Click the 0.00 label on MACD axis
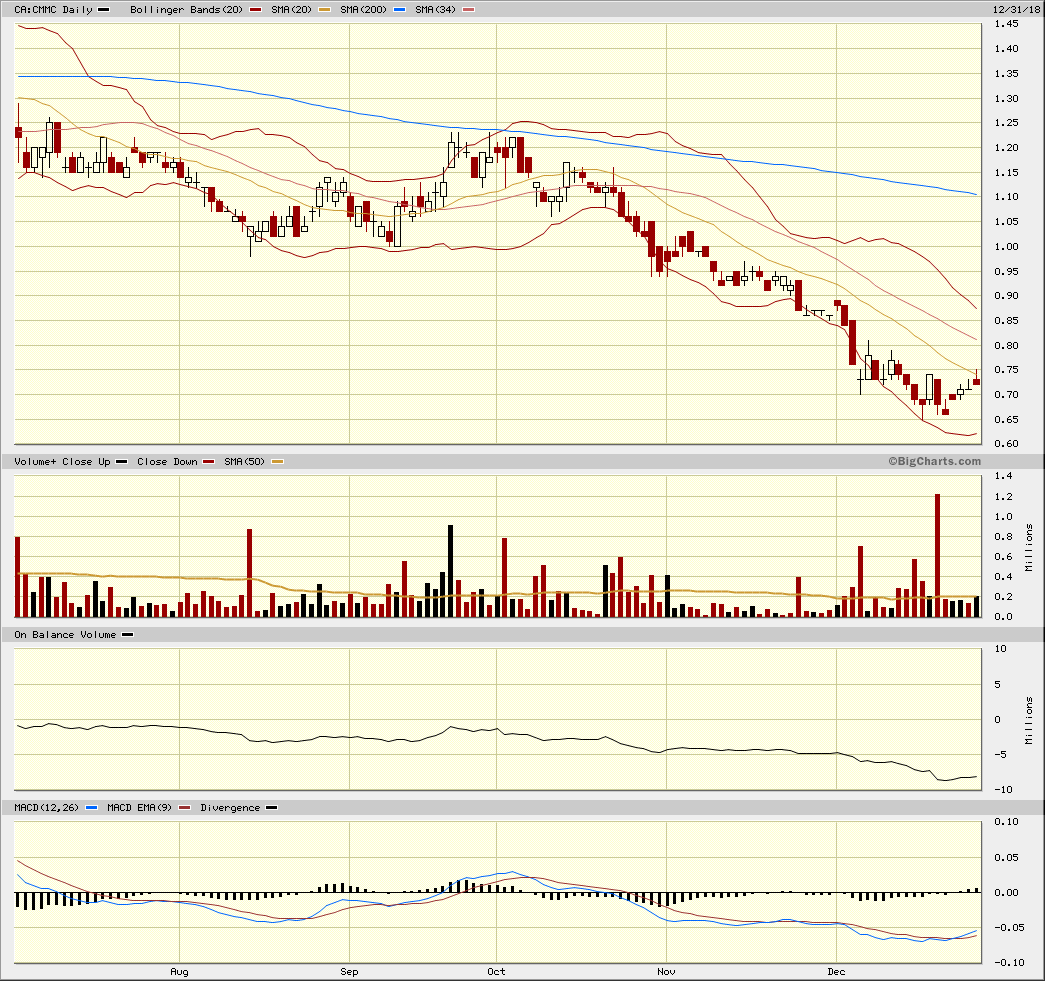 pyautogui.click(x=1006, y=893)
